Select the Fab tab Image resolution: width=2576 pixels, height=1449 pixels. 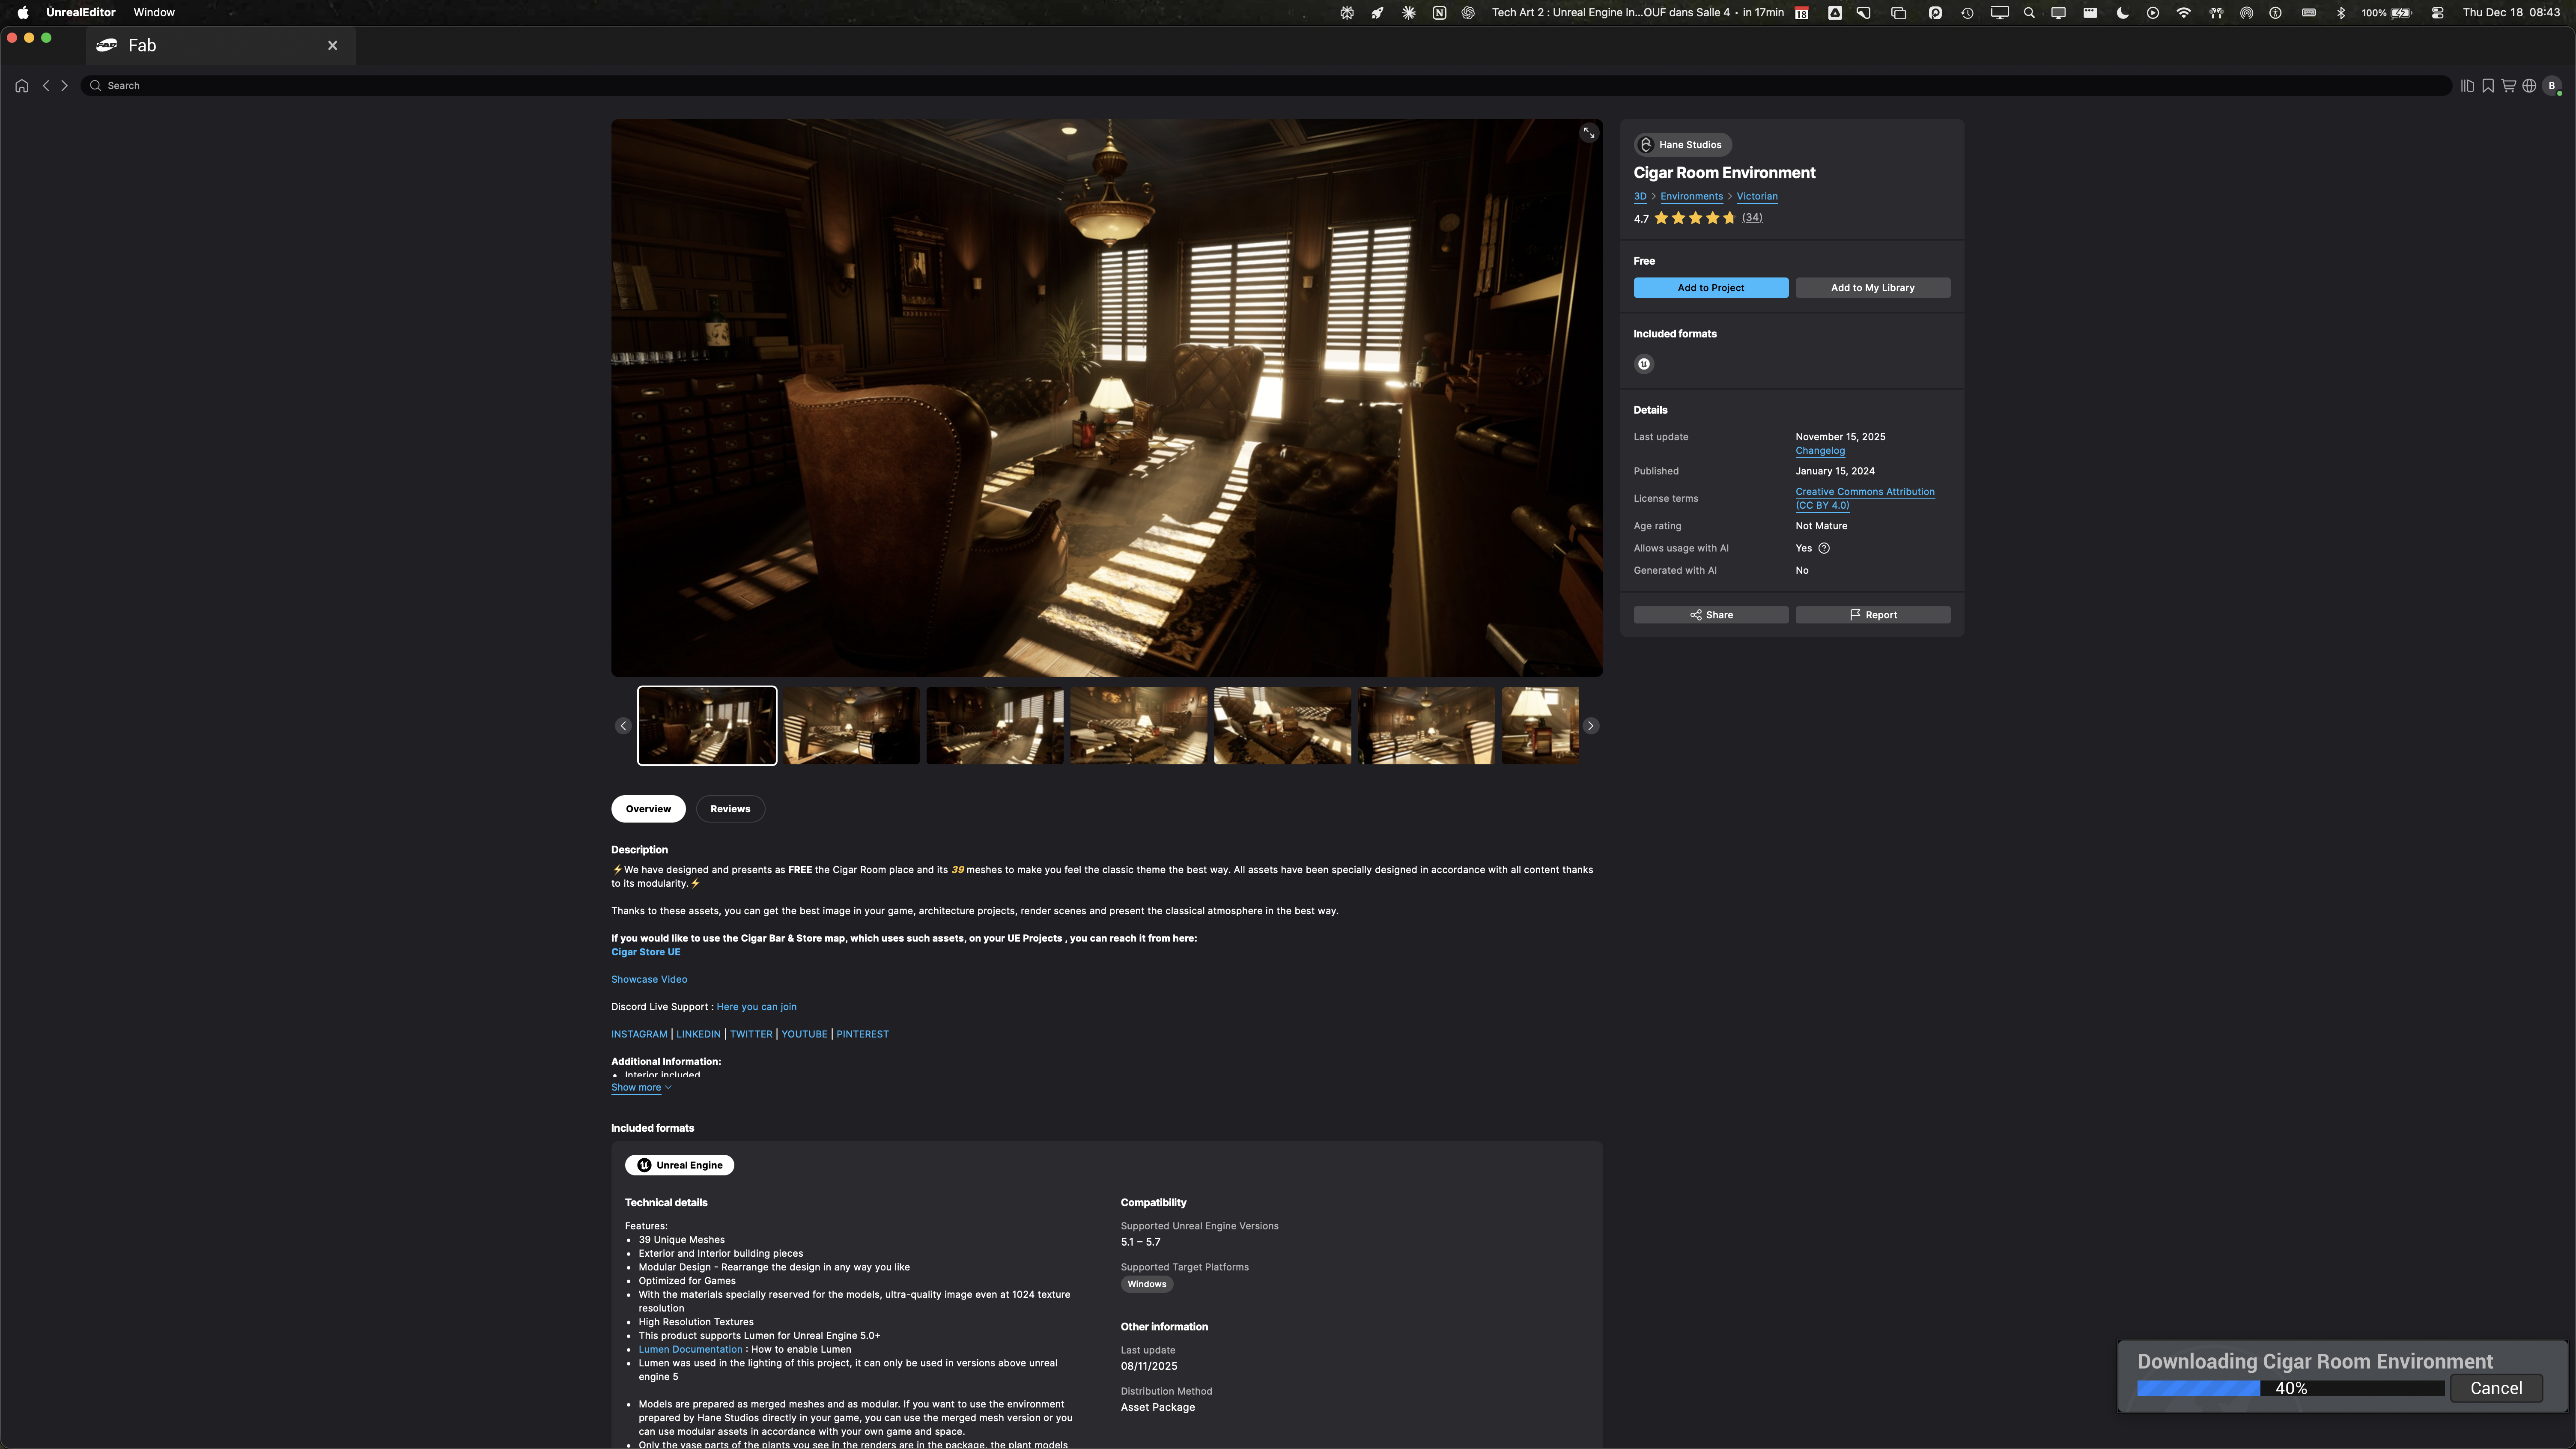tap(221, 45)
